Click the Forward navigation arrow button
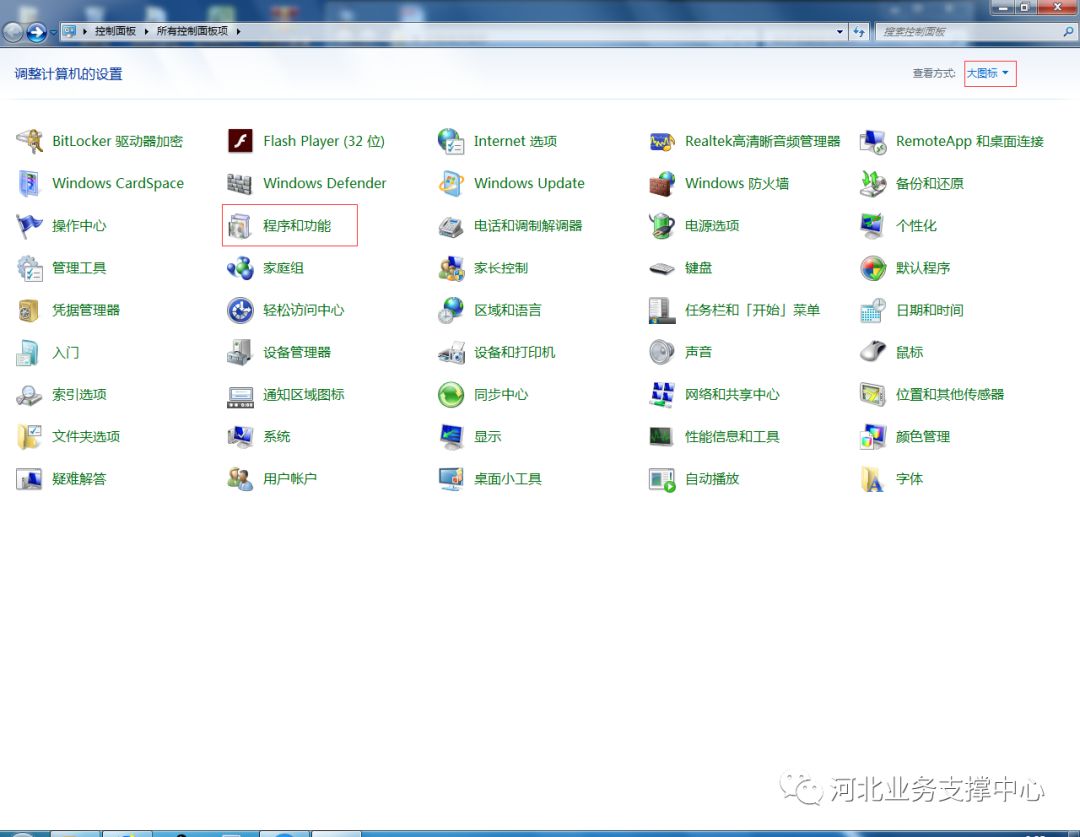Screen dimensions: 1080x837 36,32
